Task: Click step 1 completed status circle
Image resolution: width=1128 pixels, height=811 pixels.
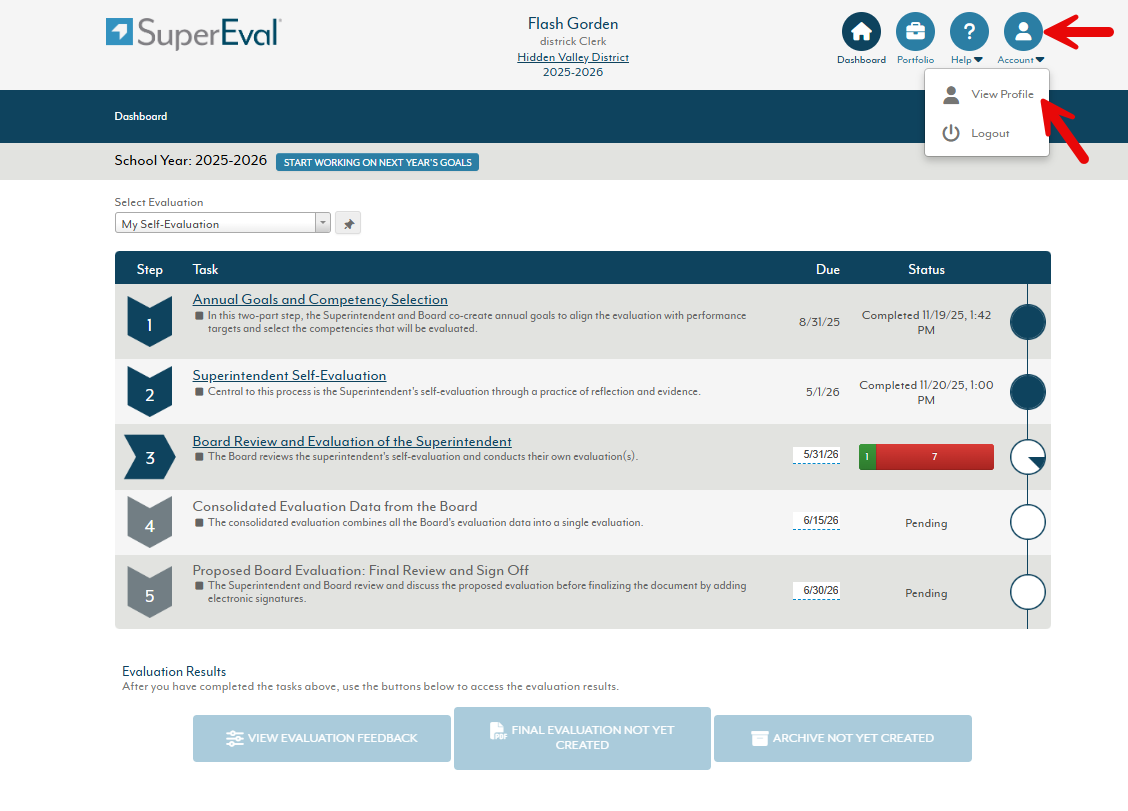Action: pos(1027,323)
